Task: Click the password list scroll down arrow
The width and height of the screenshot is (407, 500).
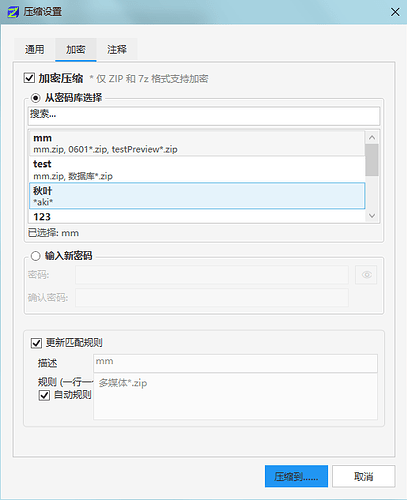Action: tap(372, 216)
